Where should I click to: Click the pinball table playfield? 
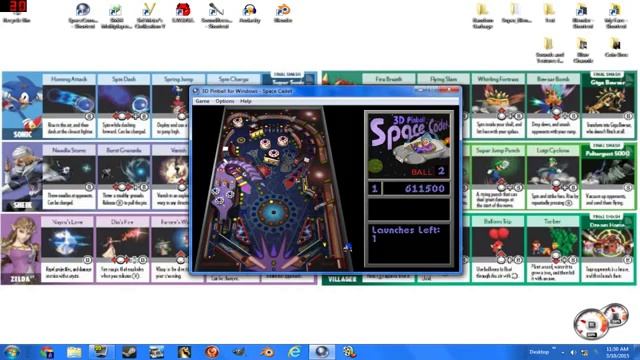pos(273,188)
